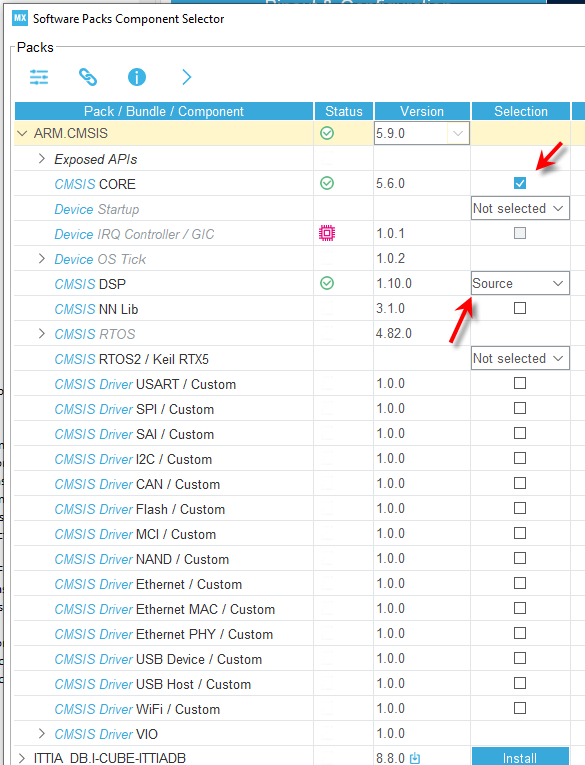Click version 4.82.0 of CMSIS RTOS
Screen dimensions: 585x765
[394, 334]
